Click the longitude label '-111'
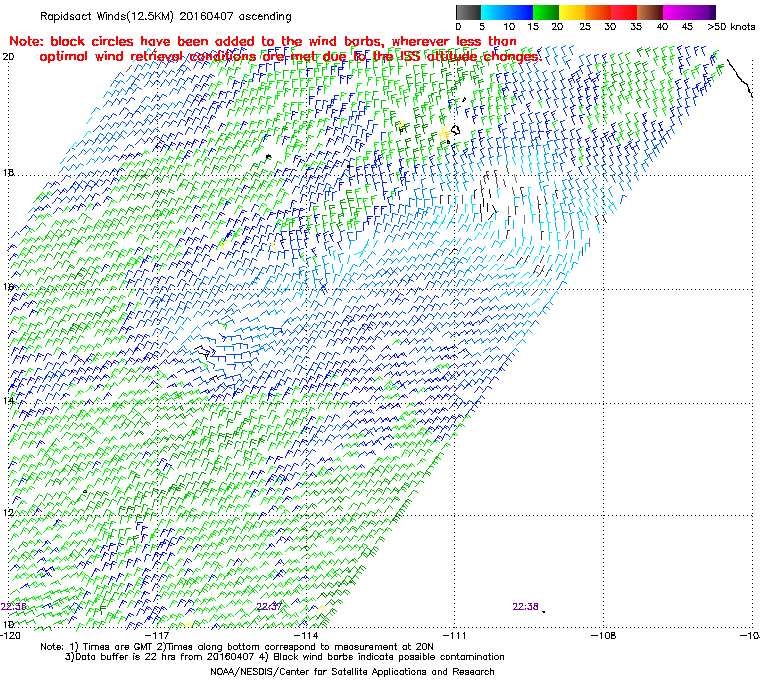 (x=454, y=635)
